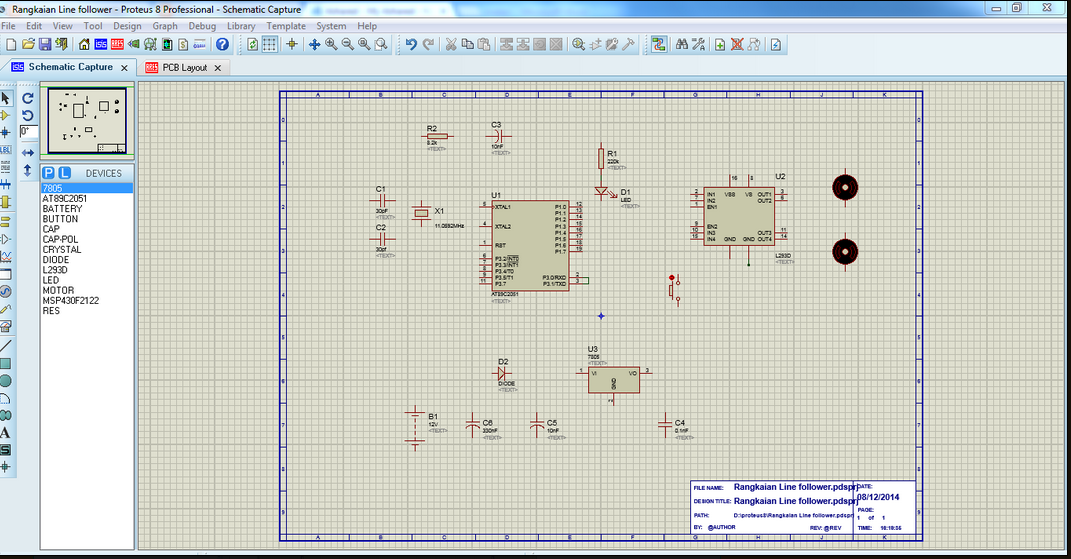Select MOTOR in the devices list
The height and width of the screenshot is (559, 1071).
[x=87, y=290]
